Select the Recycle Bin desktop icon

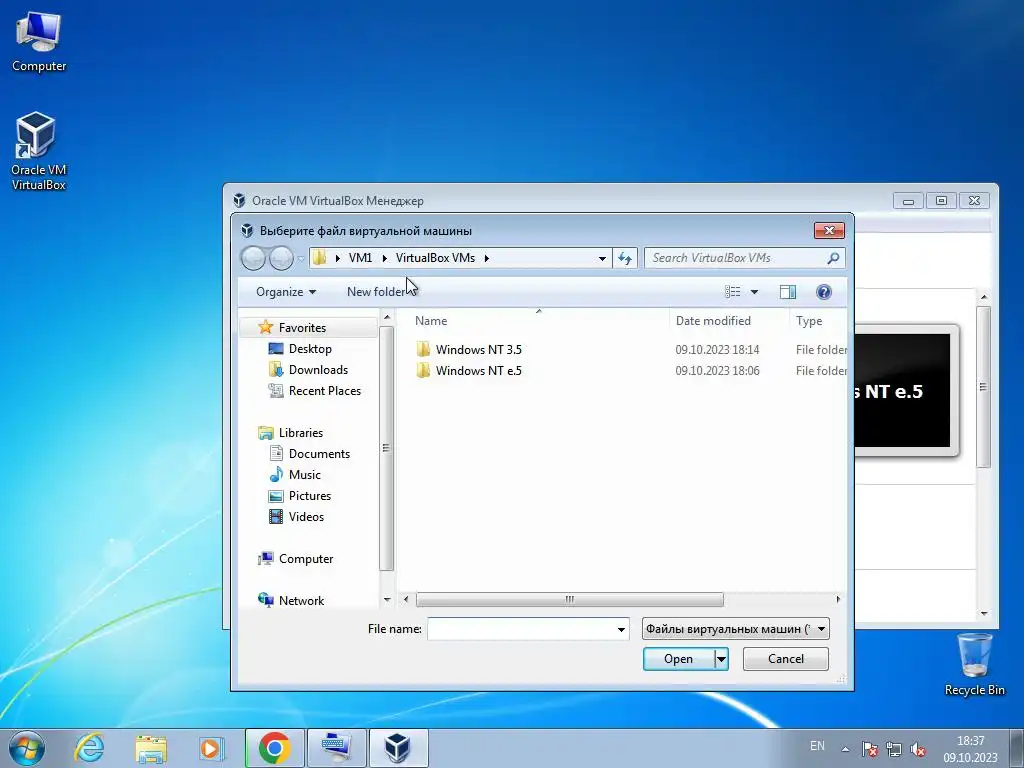(974, 664)
